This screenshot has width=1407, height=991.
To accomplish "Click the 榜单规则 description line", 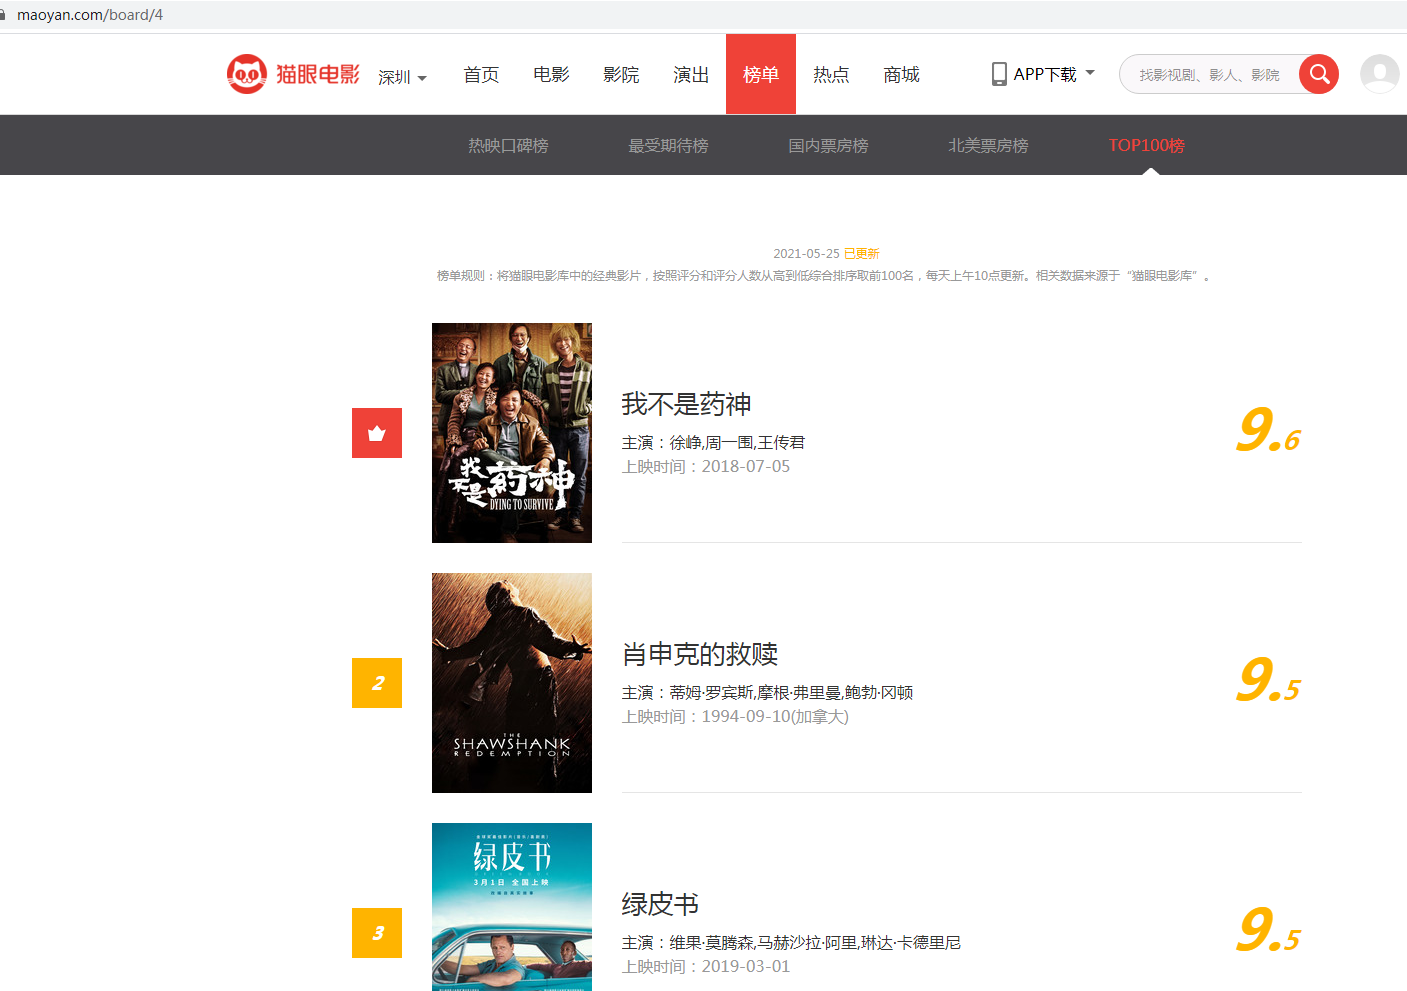I will click(824, 275).
